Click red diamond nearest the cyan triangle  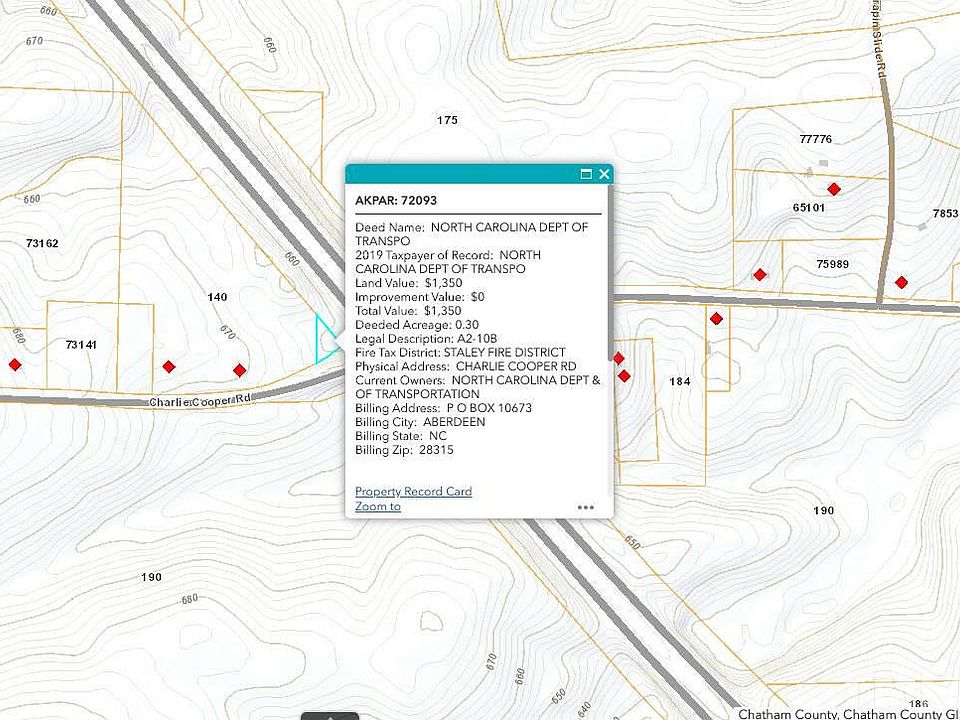(239, 370)
